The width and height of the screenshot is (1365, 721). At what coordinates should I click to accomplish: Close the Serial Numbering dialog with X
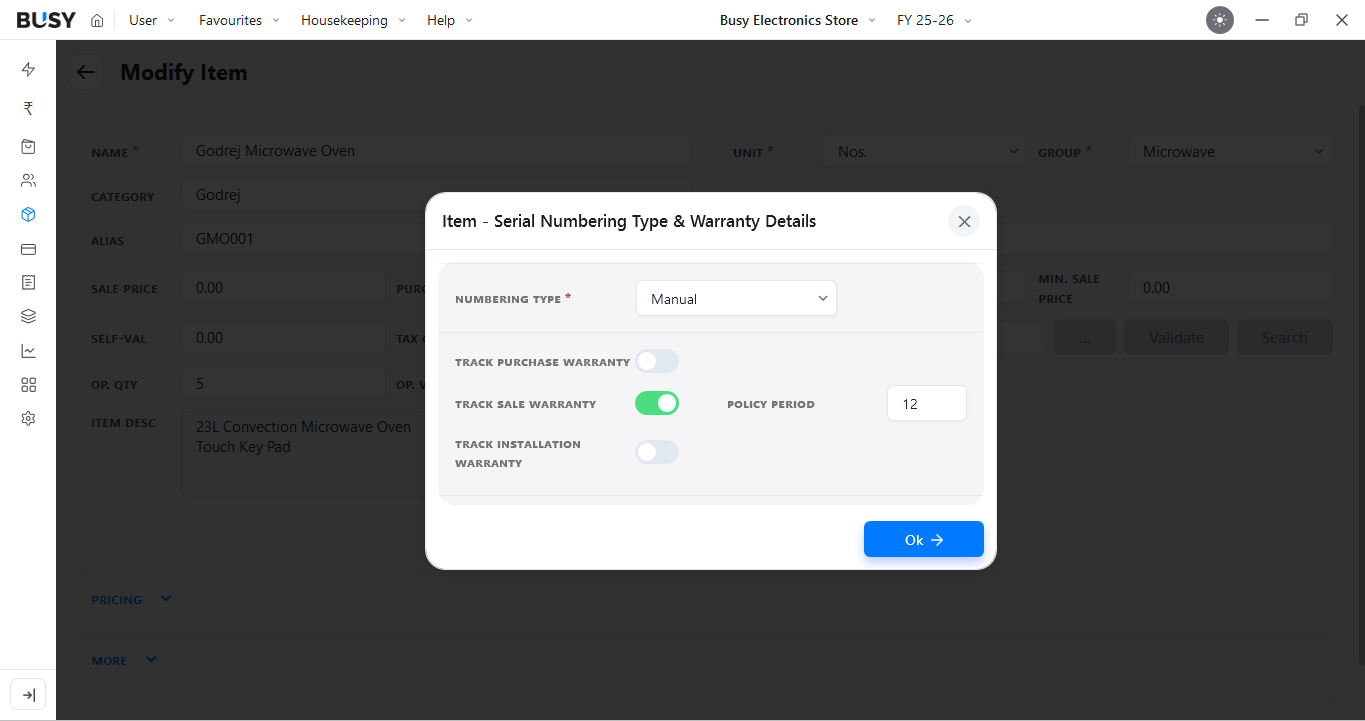point(964,221)
